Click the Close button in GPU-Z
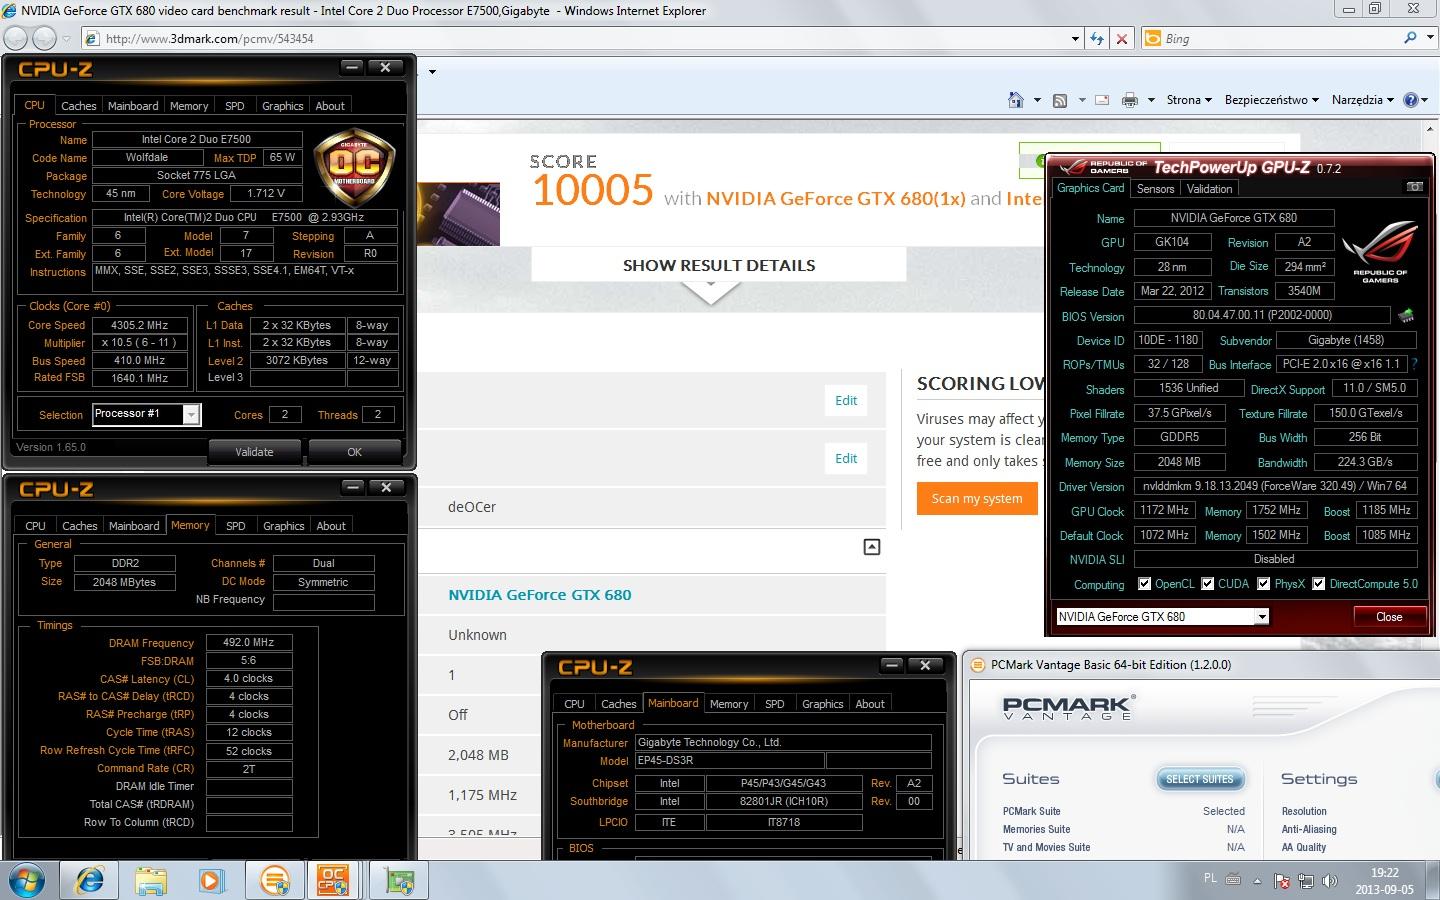 tap(1389, 617)
